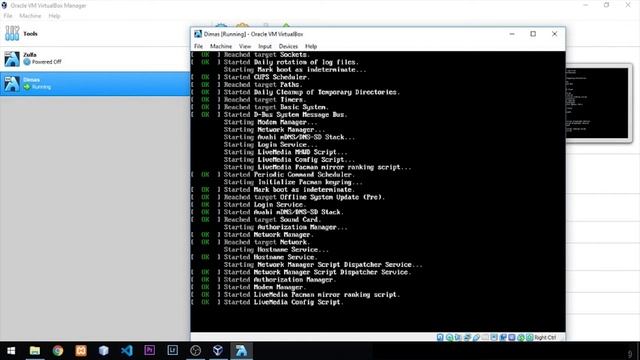
Task: Open Input menu in the Dimas VM window
Action: [265, 46]
